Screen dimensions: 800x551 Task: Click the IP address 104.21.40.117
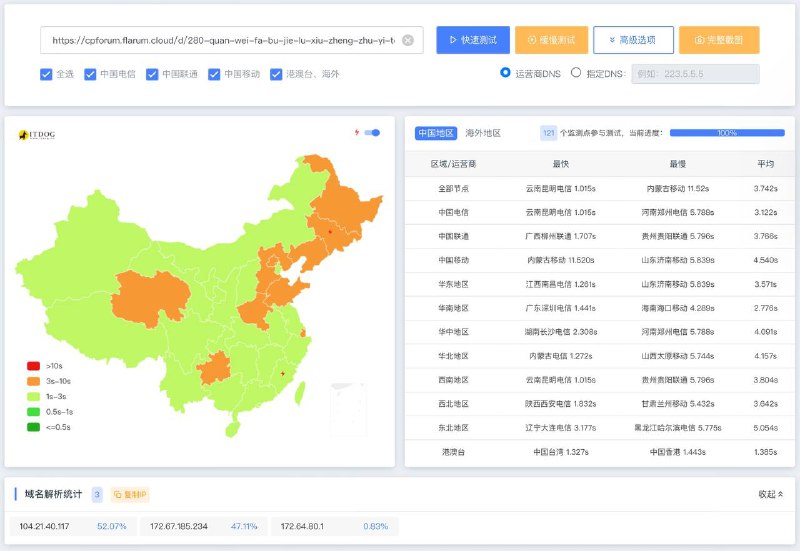coord(44,526)
